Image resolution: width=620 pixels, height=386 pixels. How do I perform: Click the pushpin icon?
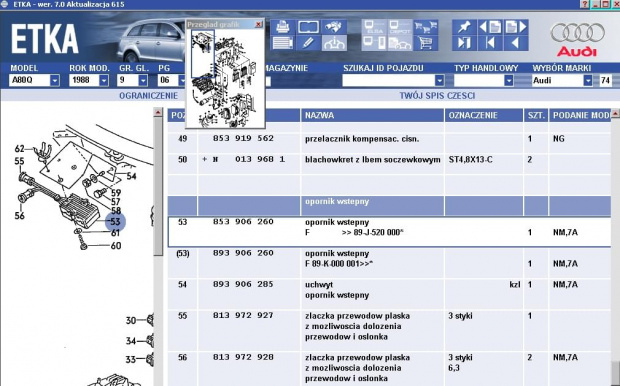(464, 27)
